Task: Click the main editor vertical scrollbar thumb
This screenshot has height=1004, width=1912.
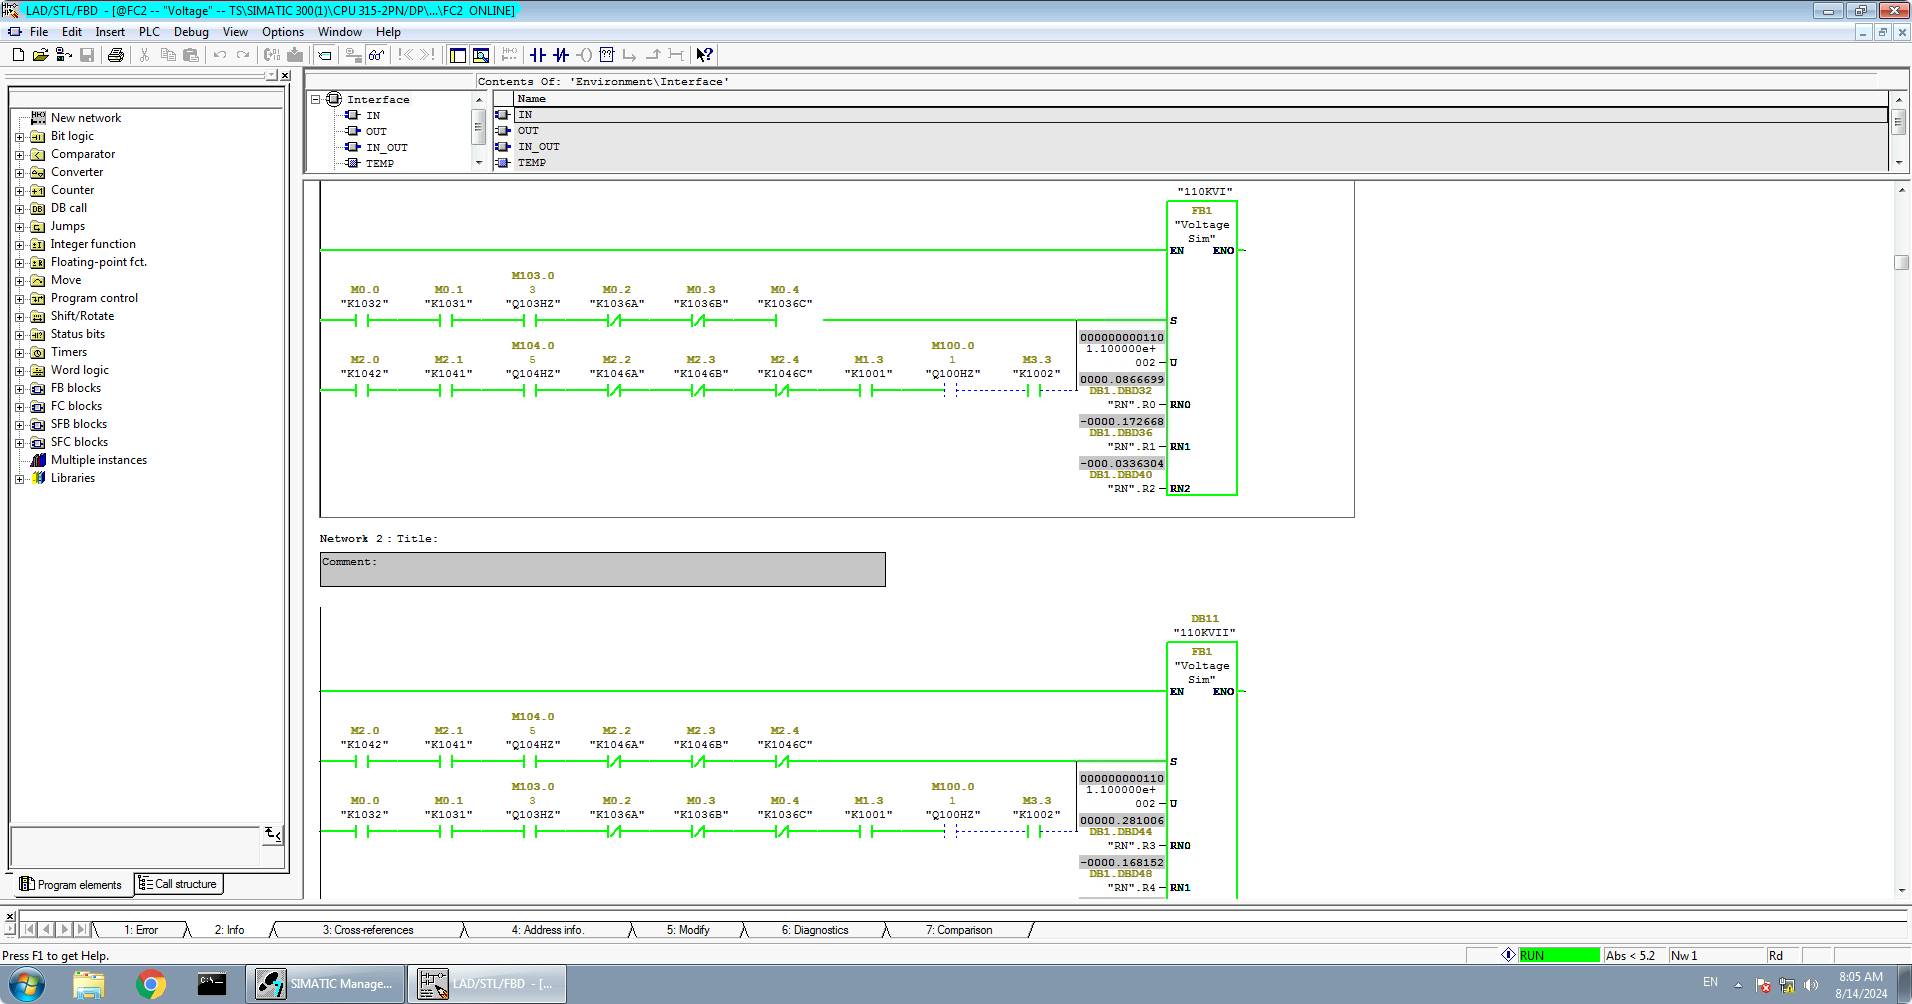Action: click(1901, 262)
